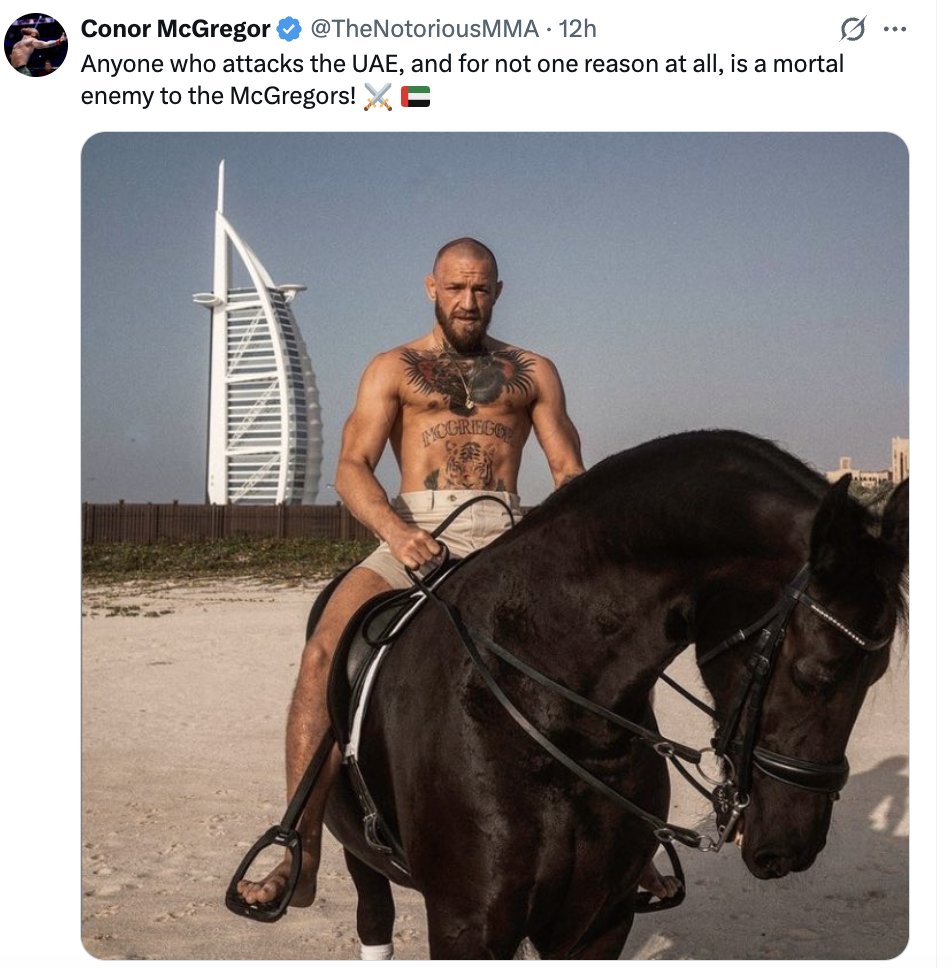Screen dimensions: 952x968
Task: Click the 12h post timestamp
Action: pyautogui.click(x=577, y=29)
